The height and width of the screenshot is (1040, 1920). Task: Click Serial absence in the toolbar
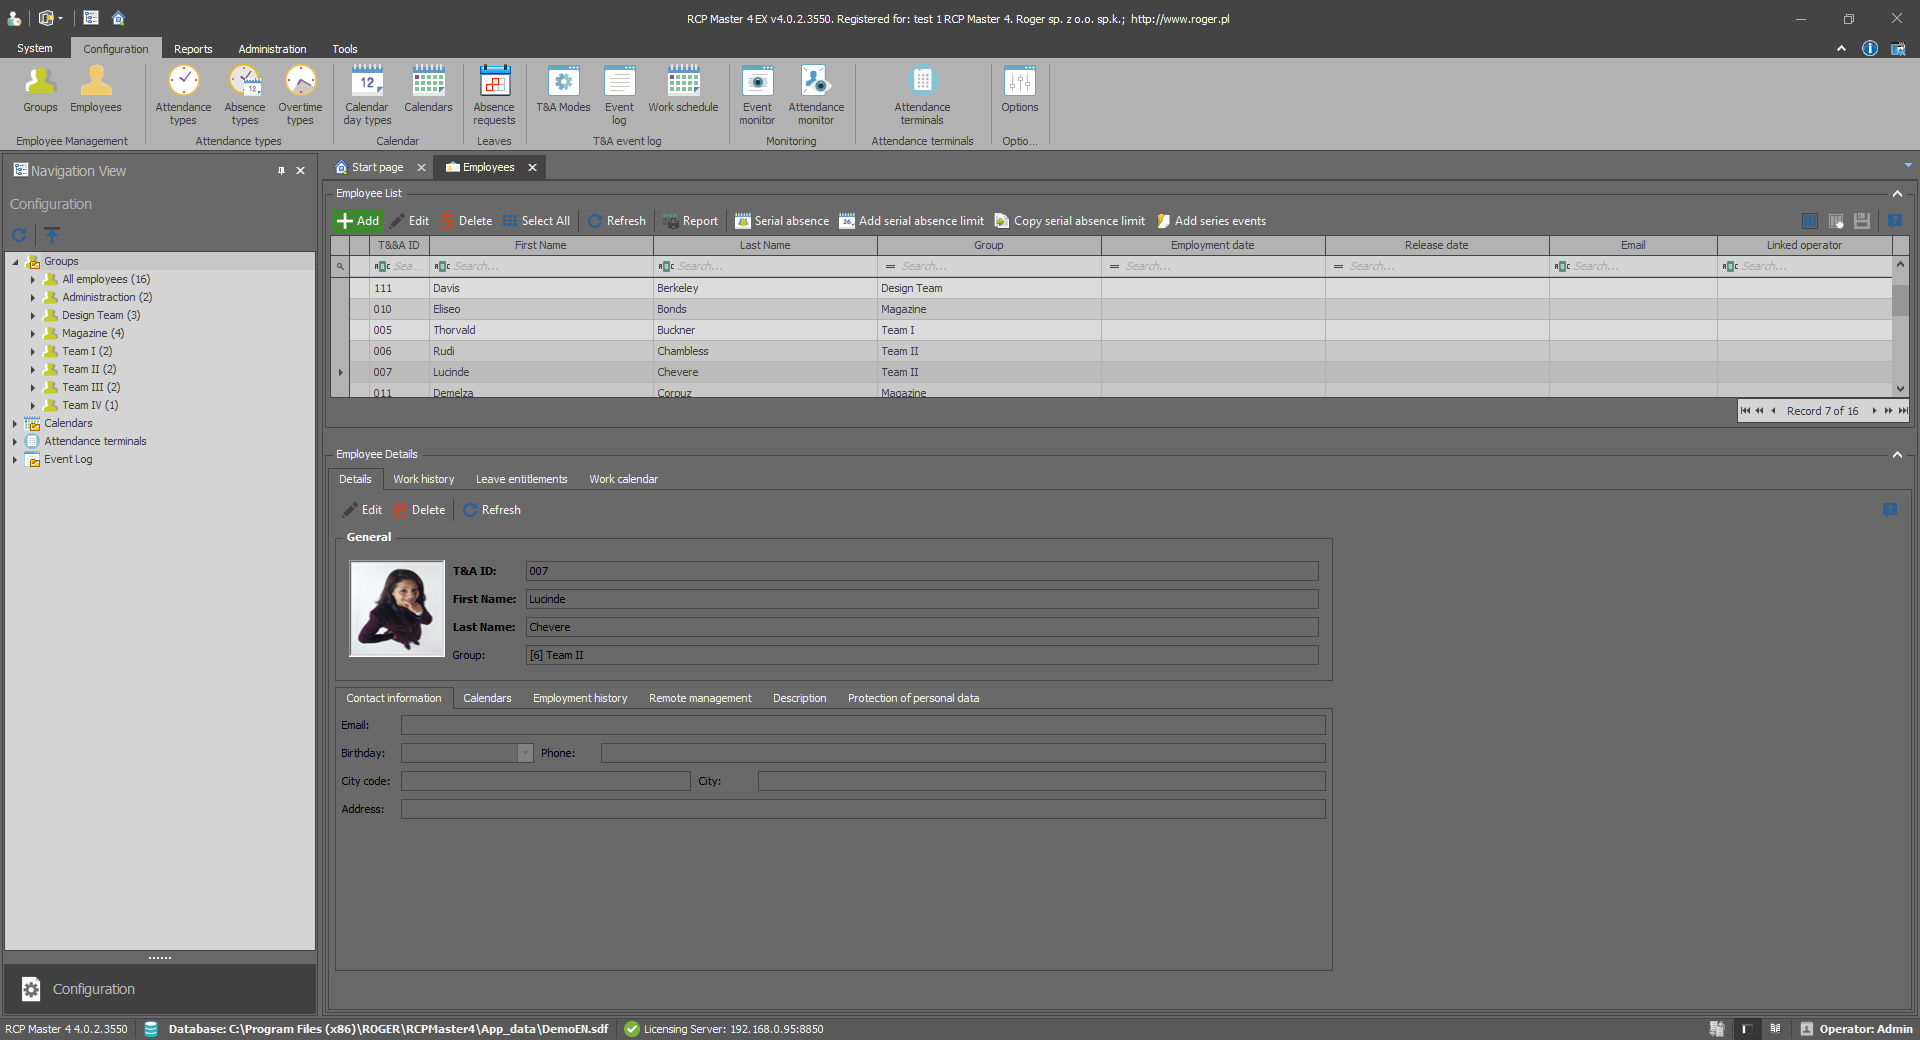coord(782,221)
